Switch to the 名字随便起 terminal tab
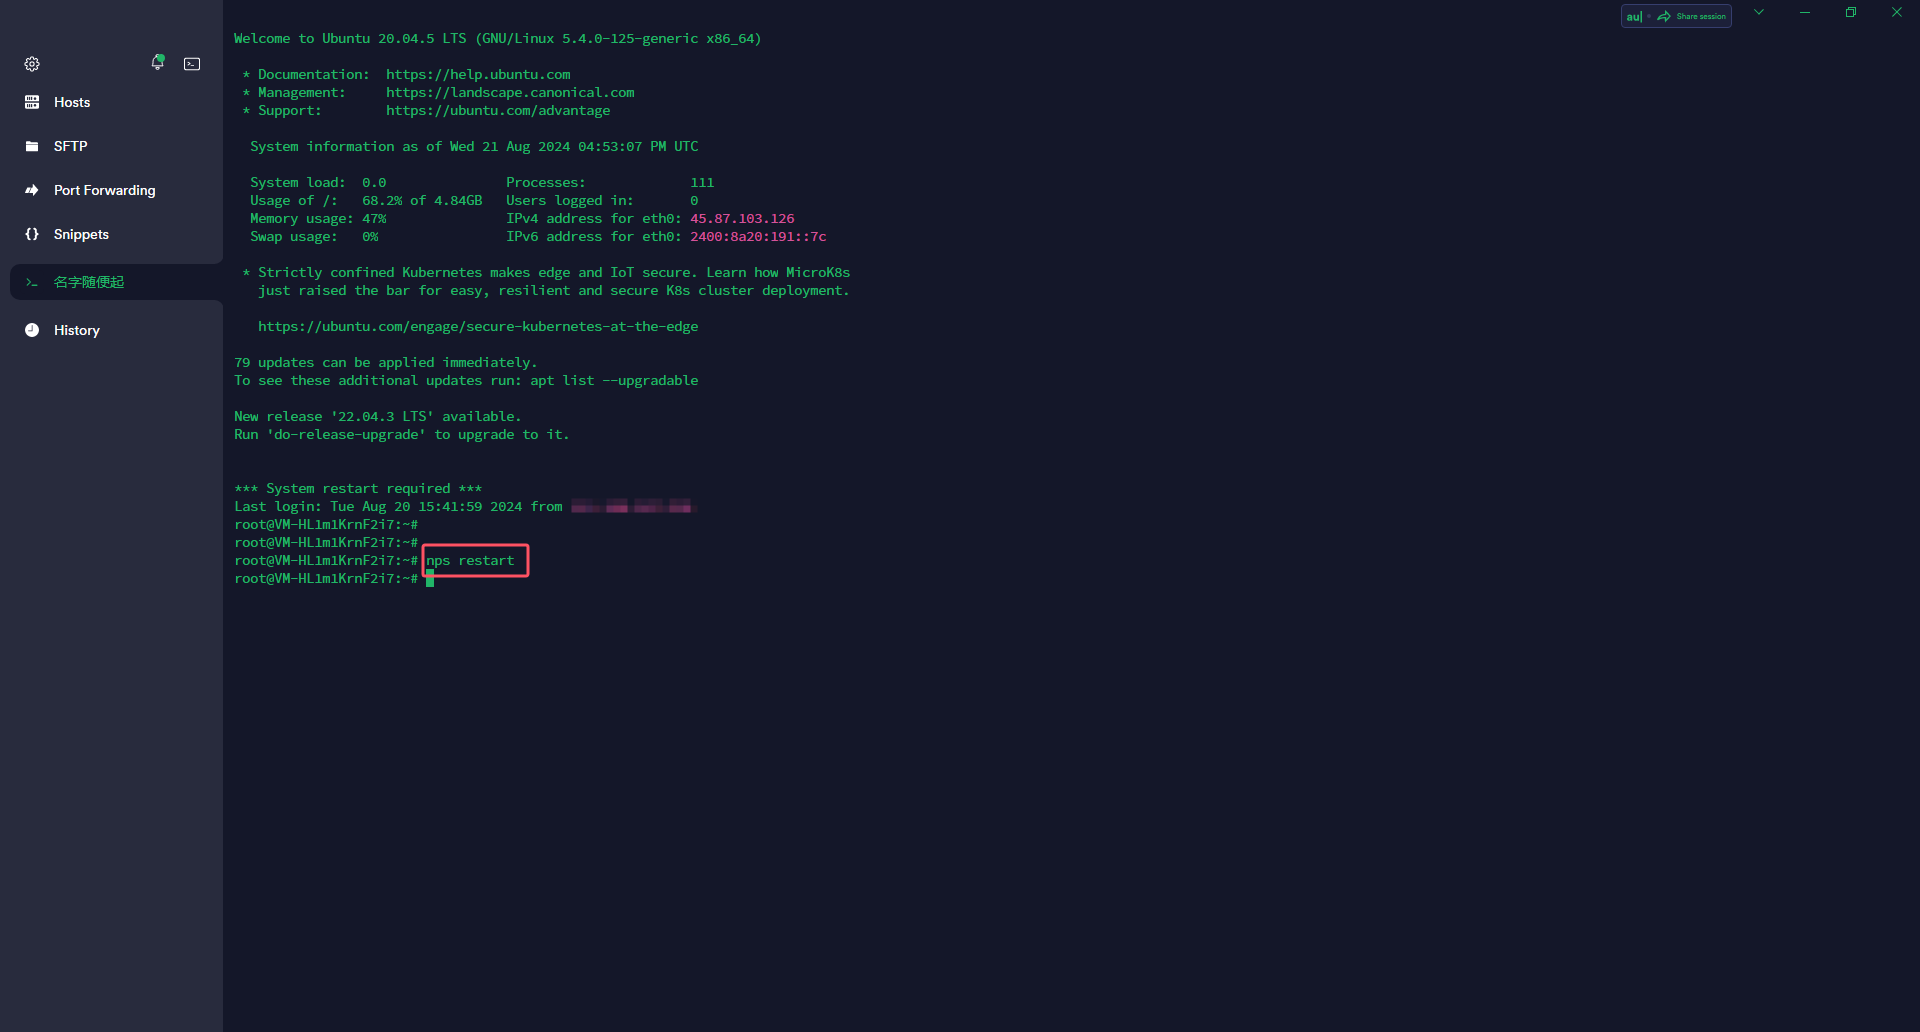The height and width of the screenshot is (1032, 1920). [x=89, y=282]
